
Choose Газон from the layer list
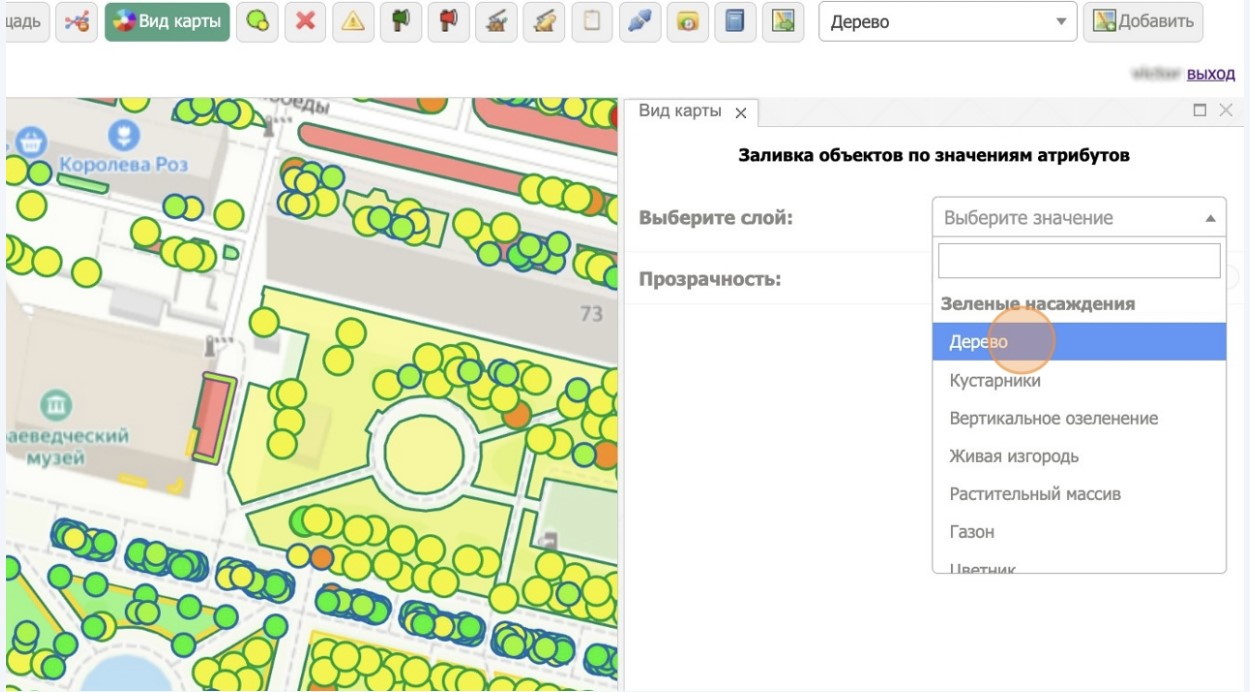[1079, 532]
